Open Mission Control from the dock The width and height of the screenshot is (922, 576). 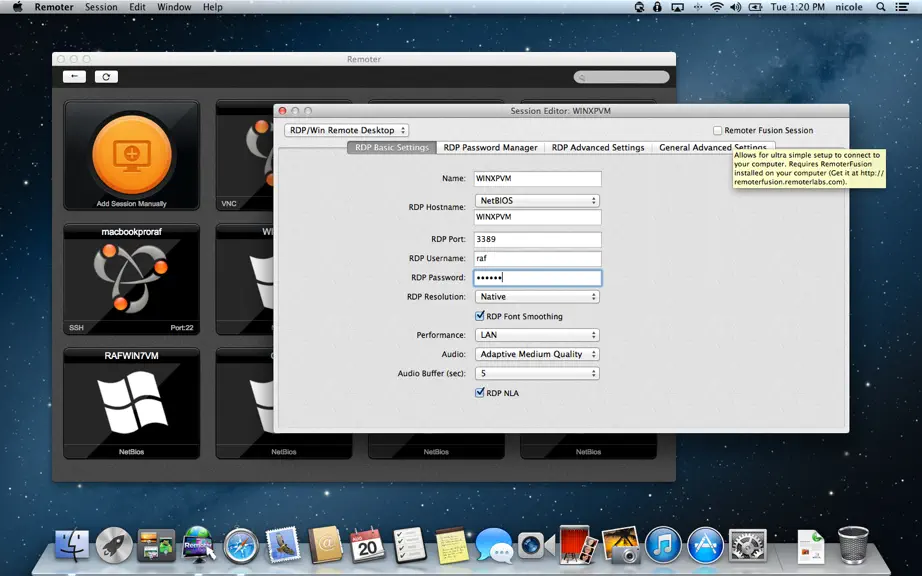click(156, 545)
